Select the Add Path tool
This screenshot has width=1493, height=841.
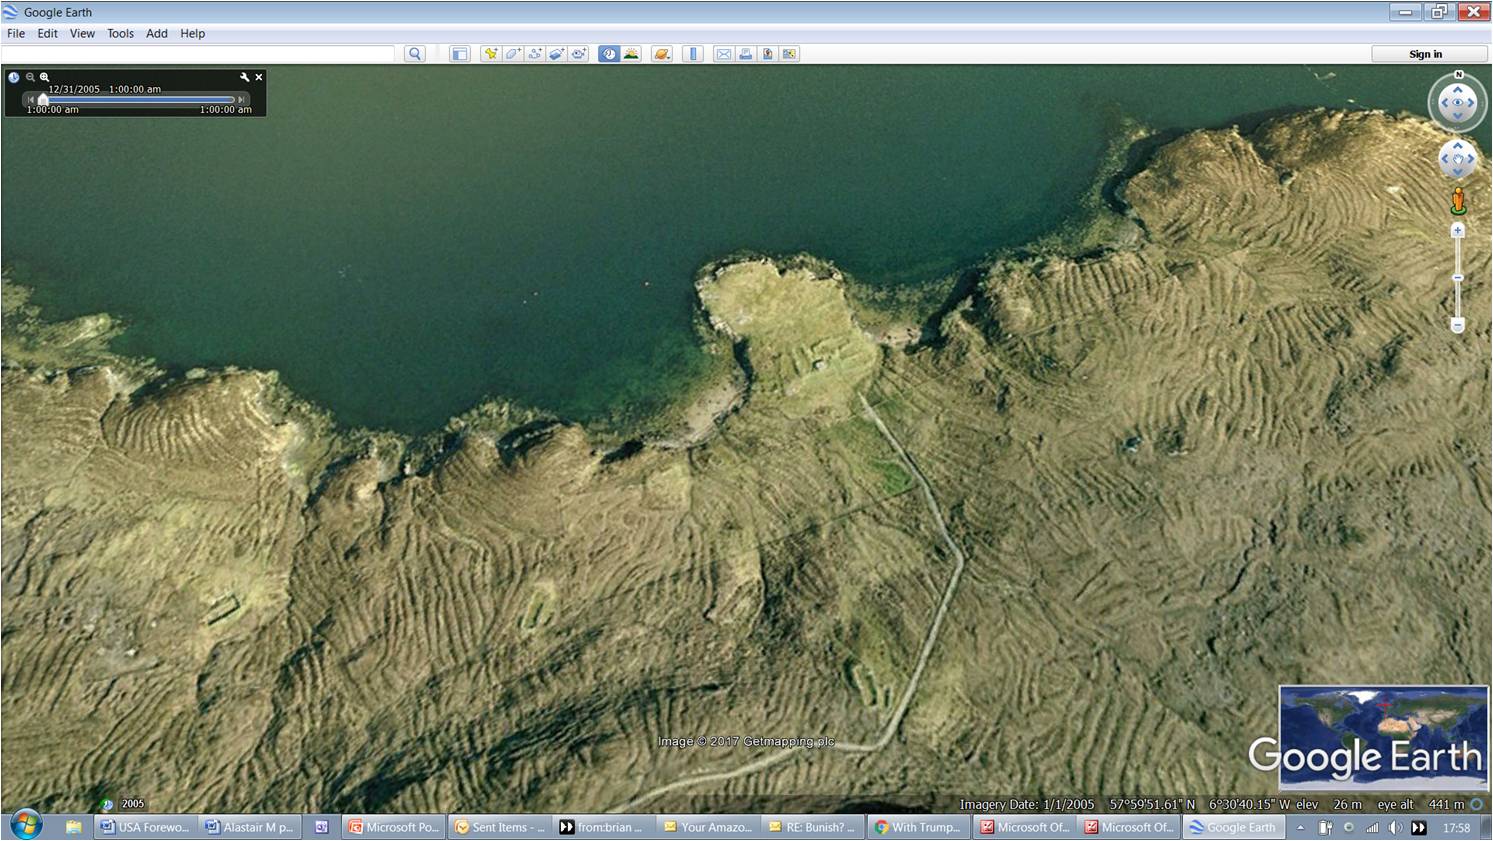[535, 54]
